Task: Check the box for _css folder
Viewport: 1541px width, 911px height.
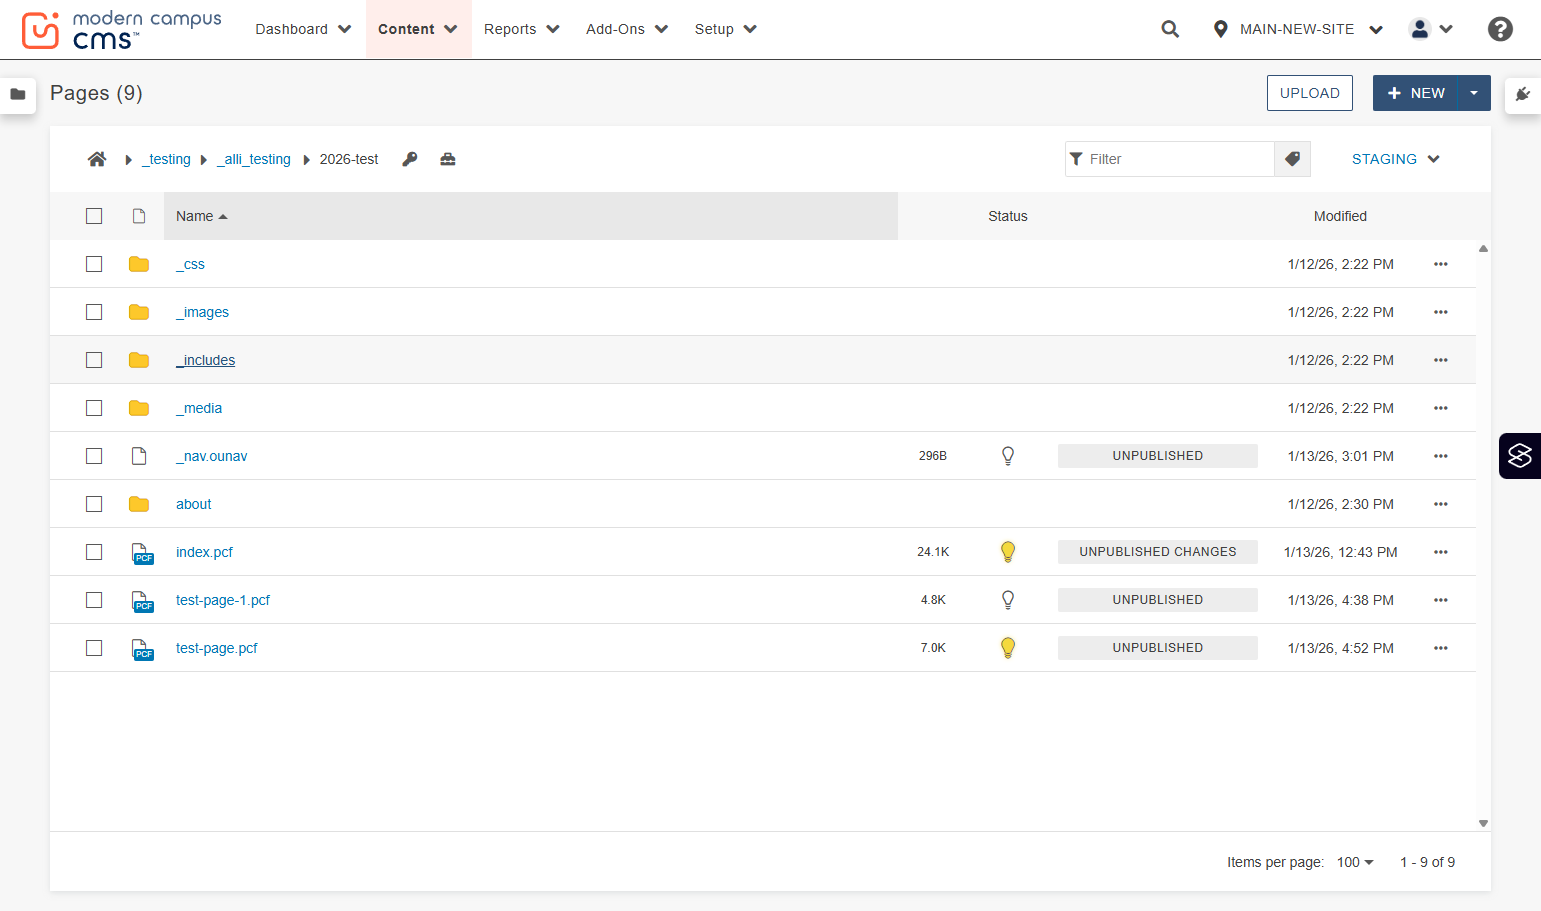Action: coord(94,264)
